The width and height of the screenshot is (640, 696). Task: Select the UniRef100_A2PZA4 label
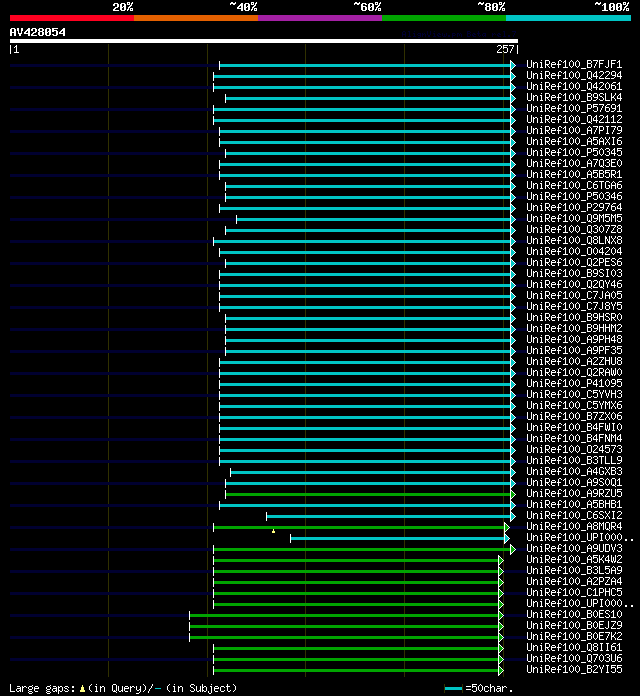pos(574,581)
